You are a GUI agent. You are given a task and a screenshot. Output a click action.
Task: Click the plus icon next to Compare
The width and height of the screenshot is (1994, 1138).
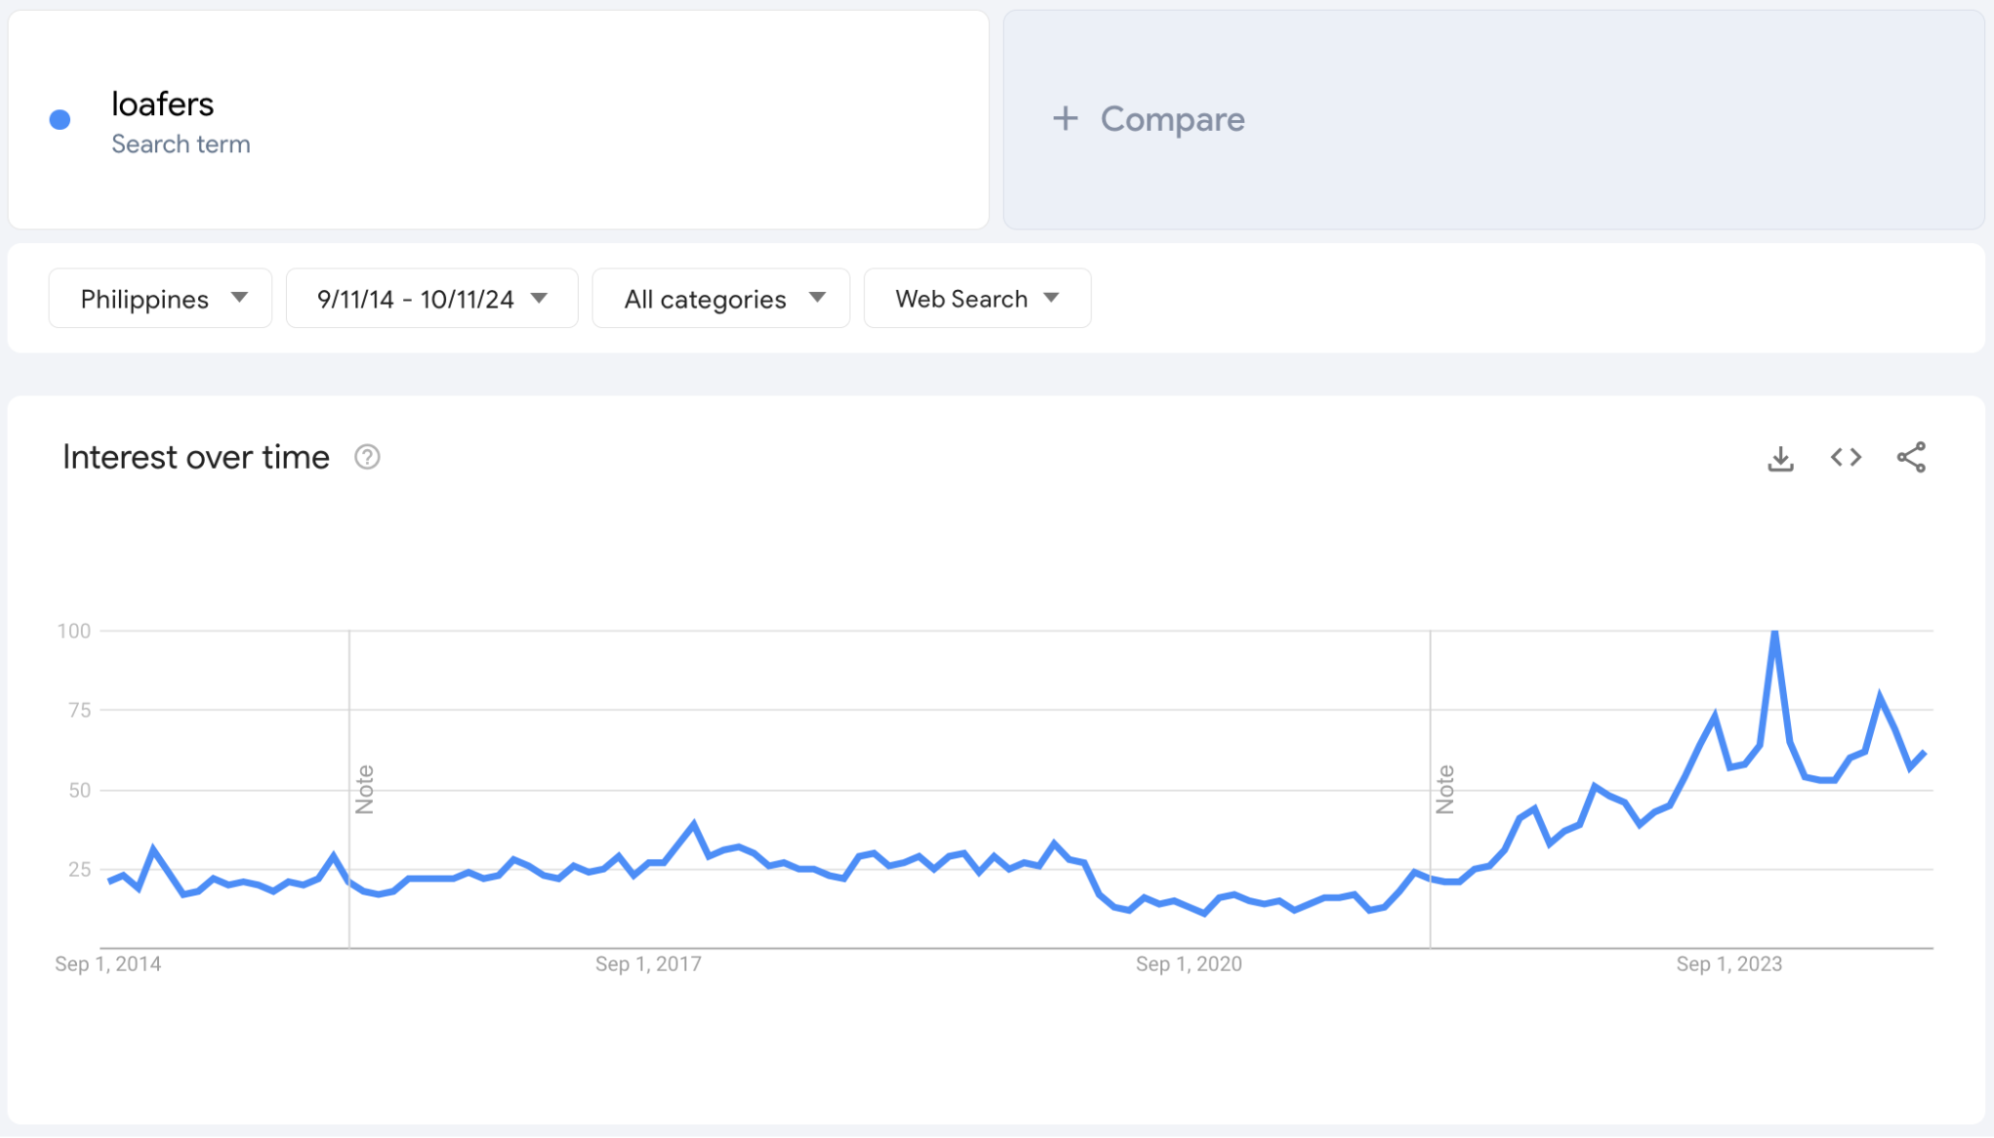pyautogui.click(x=1065, y=118)
